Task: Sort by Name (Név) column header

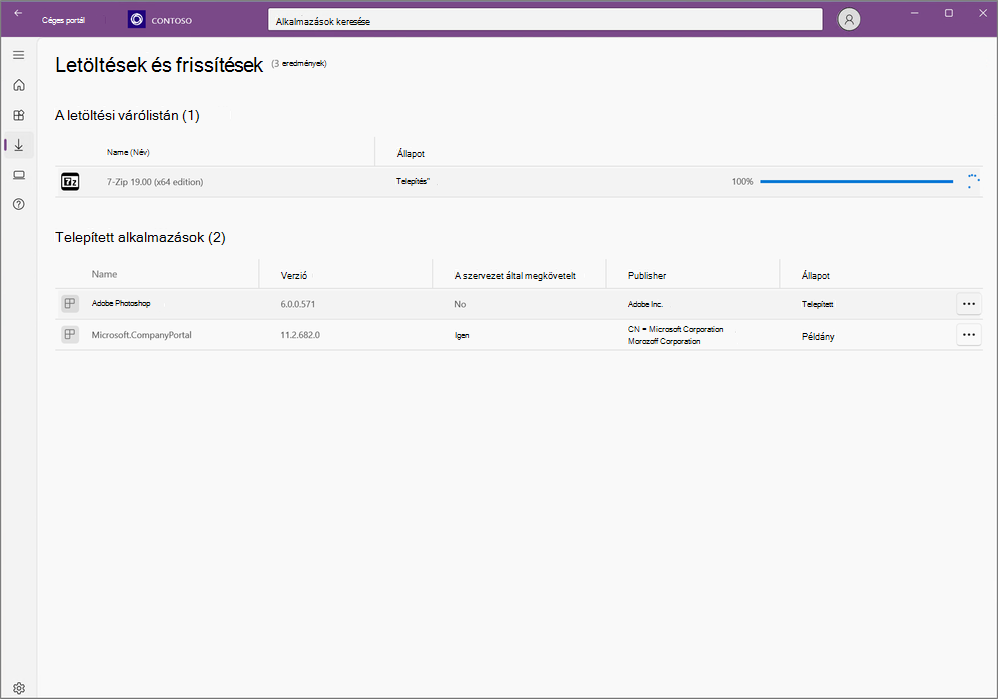Action: pos(128,152)
